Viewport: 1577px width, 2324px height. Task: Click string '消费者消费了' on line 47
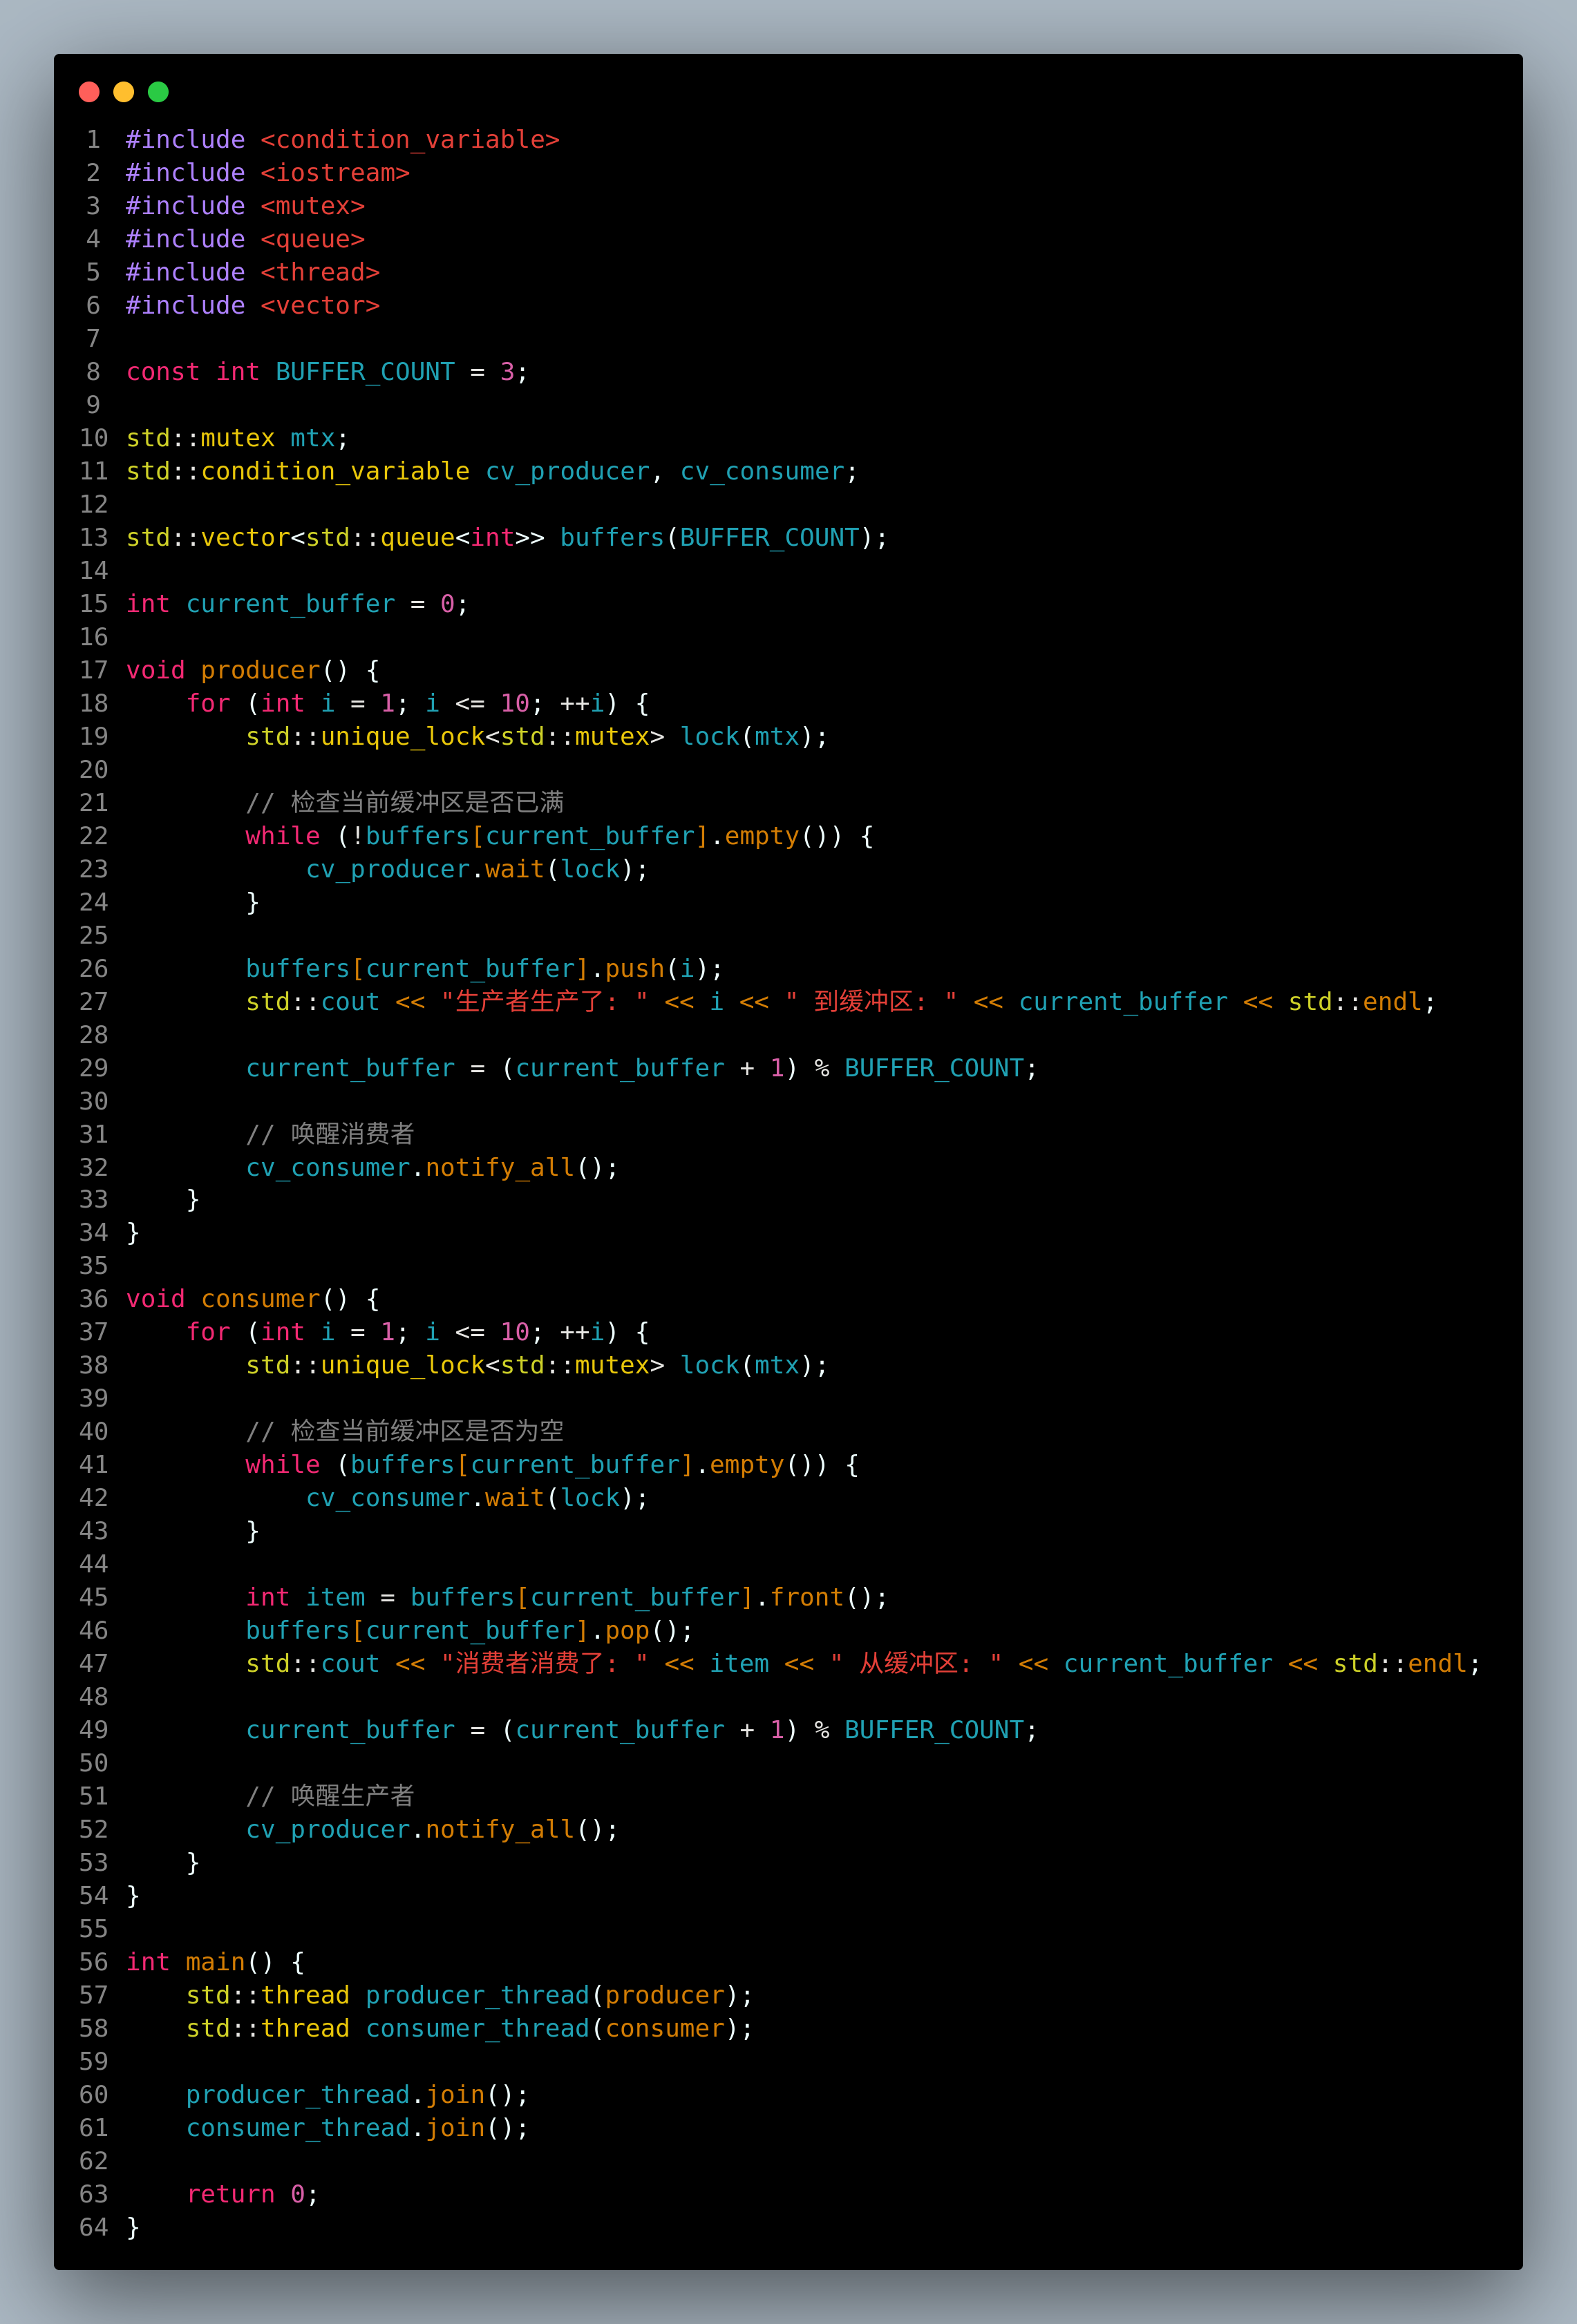coord(530,1664)
